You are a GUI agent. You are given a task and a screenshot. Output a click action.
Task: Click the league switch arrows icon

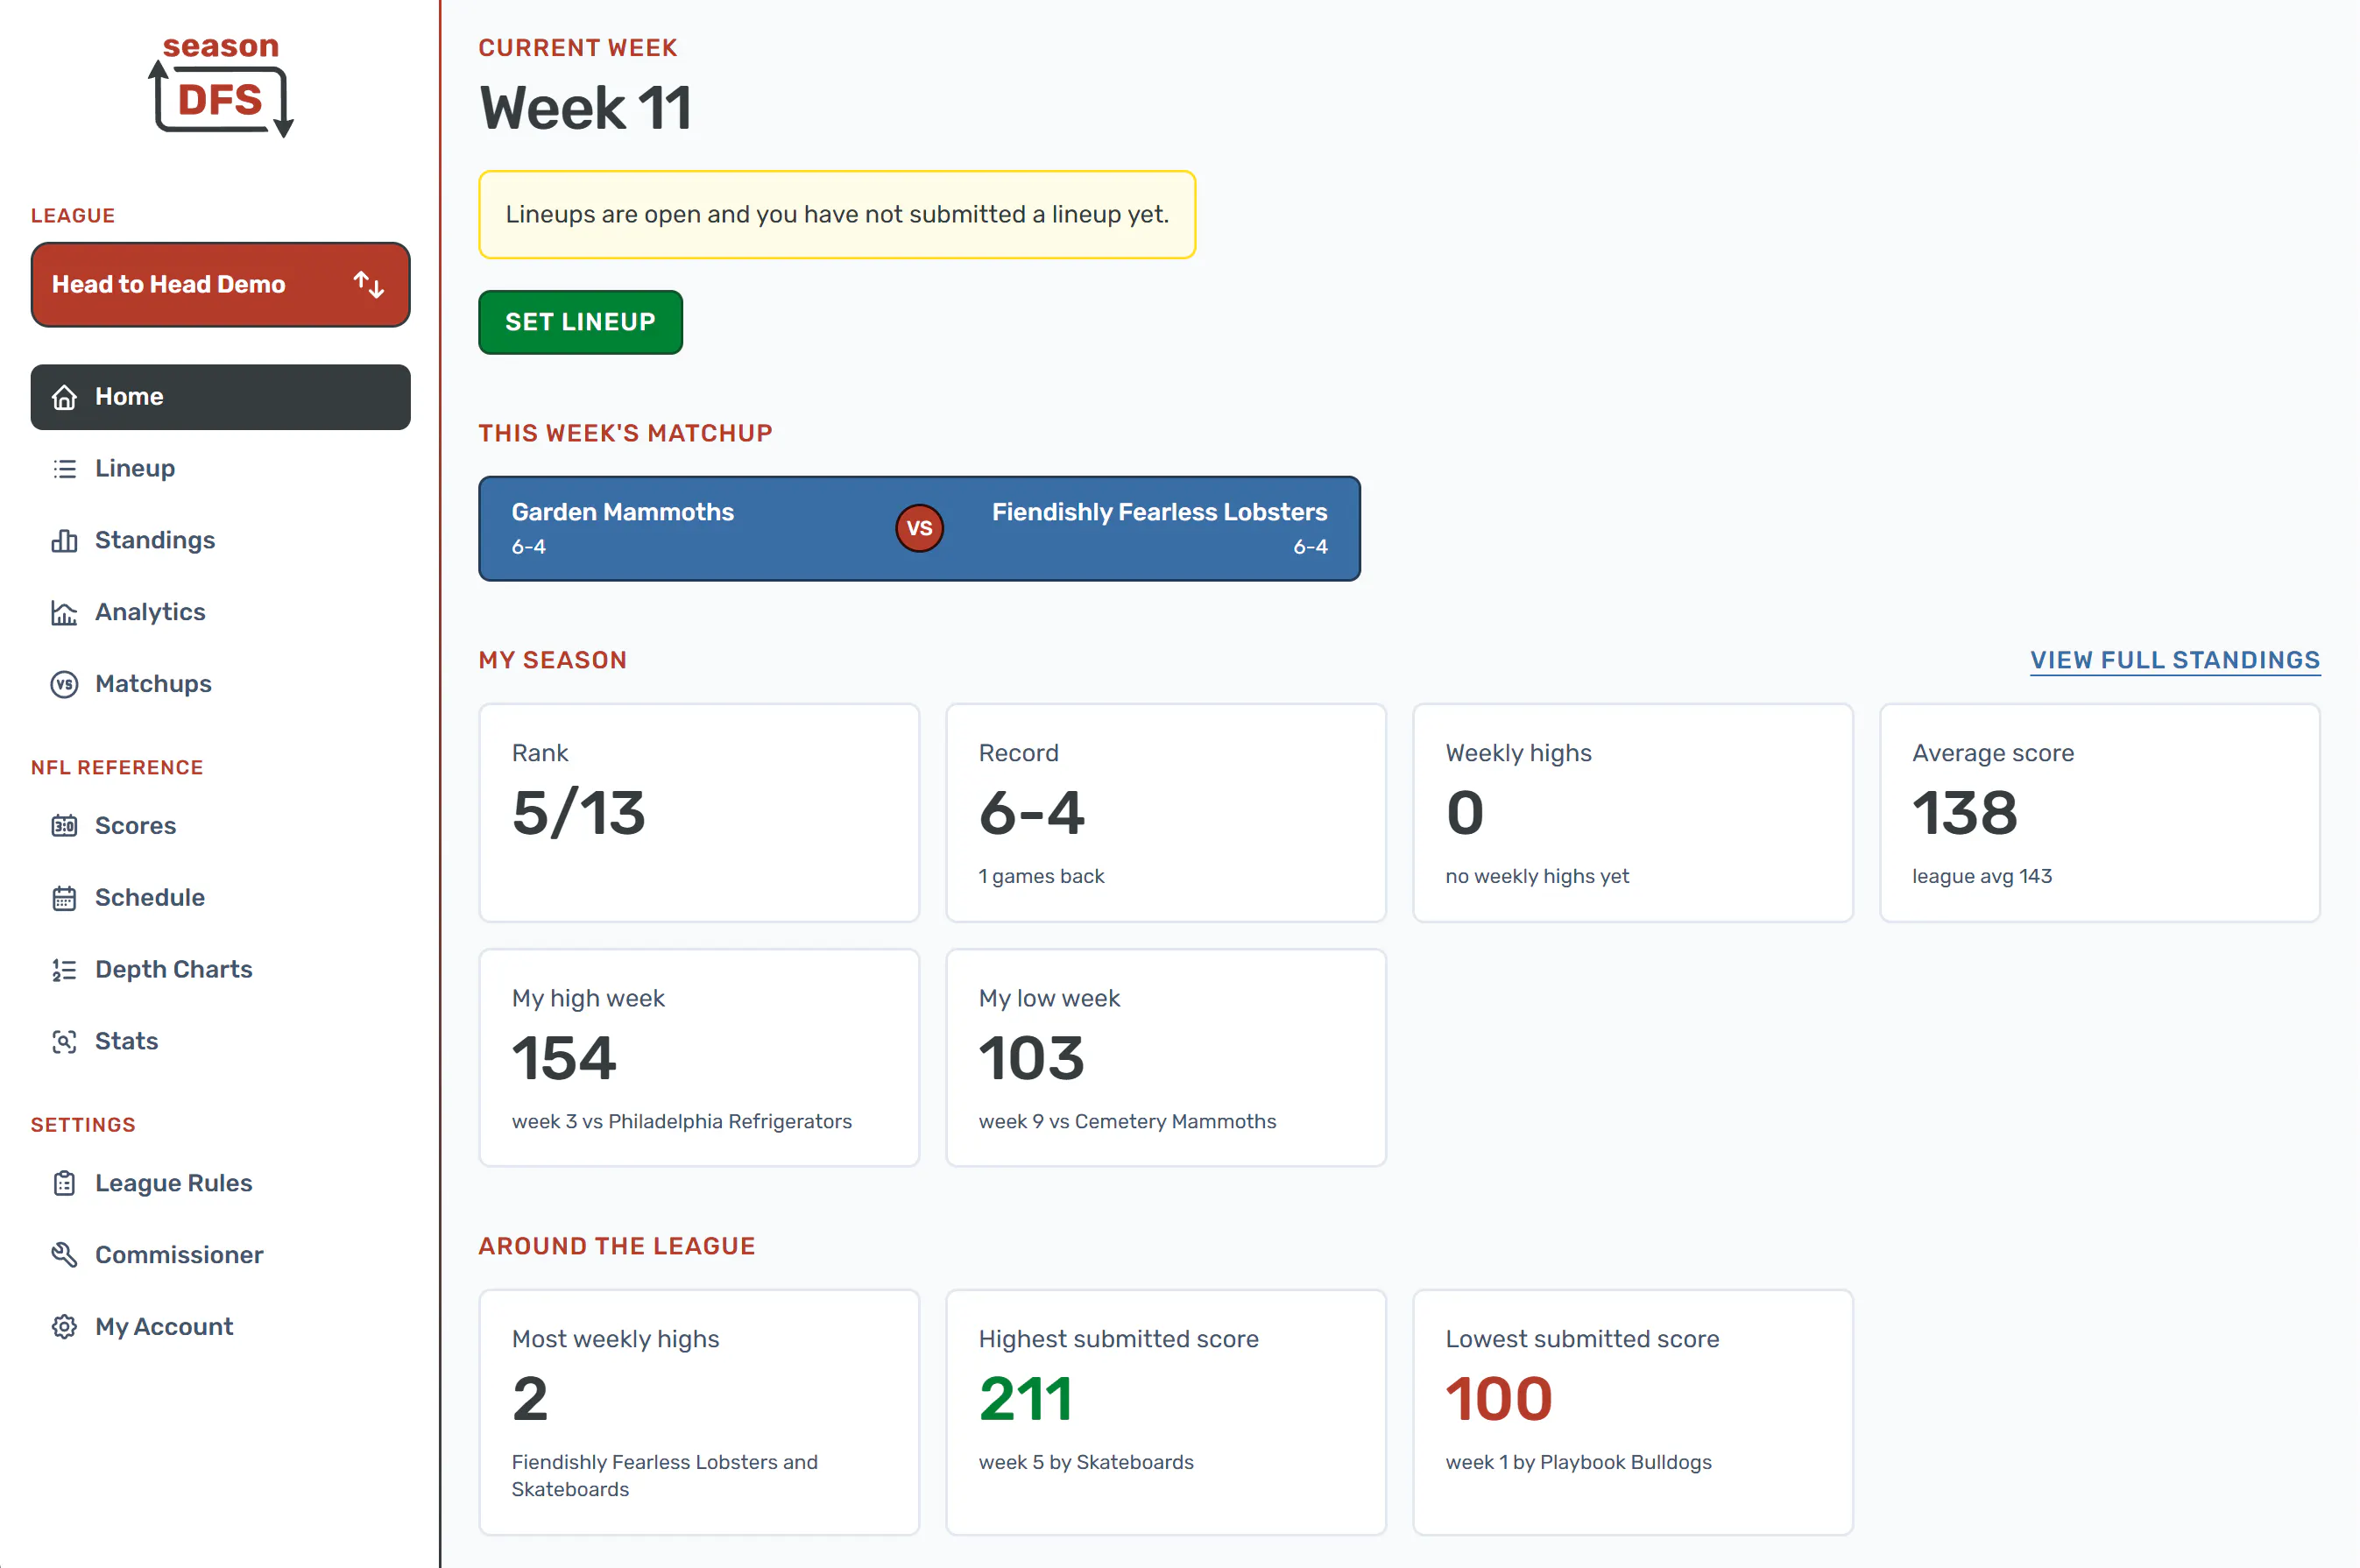click(369, 285)
